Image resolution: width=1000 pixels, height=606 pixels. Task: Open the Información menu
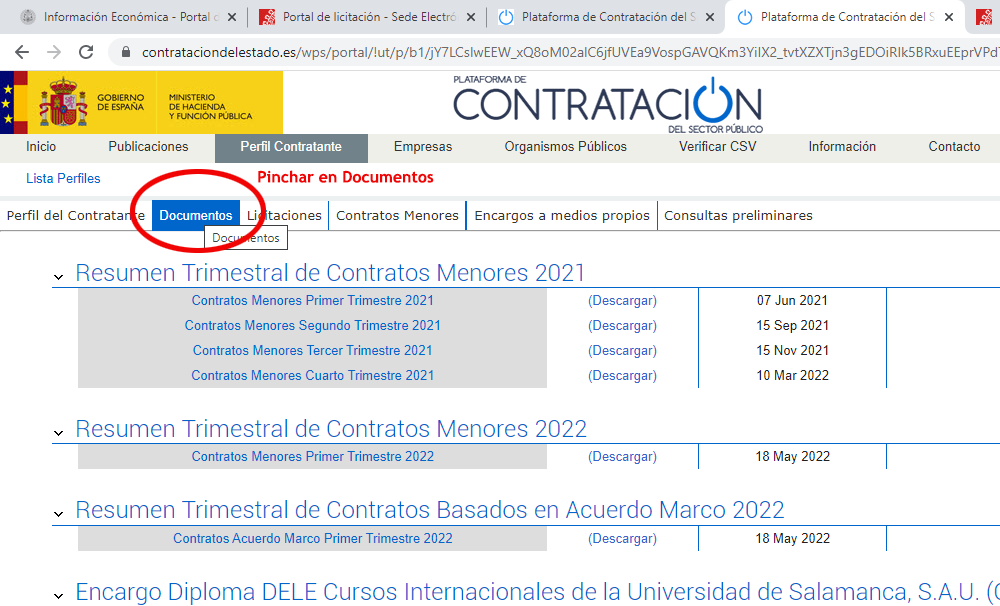click(x=842, y=147)
